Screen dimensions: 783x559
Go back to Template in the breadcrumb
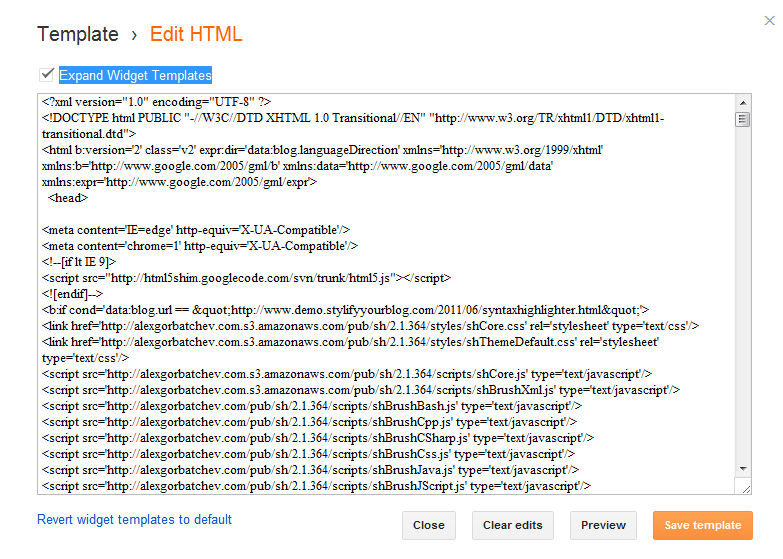[78, 34]
